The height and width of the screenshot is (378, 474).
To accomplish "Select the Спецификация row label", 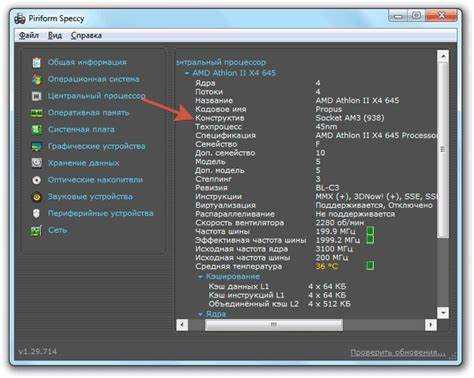I will tap(225, 135).
